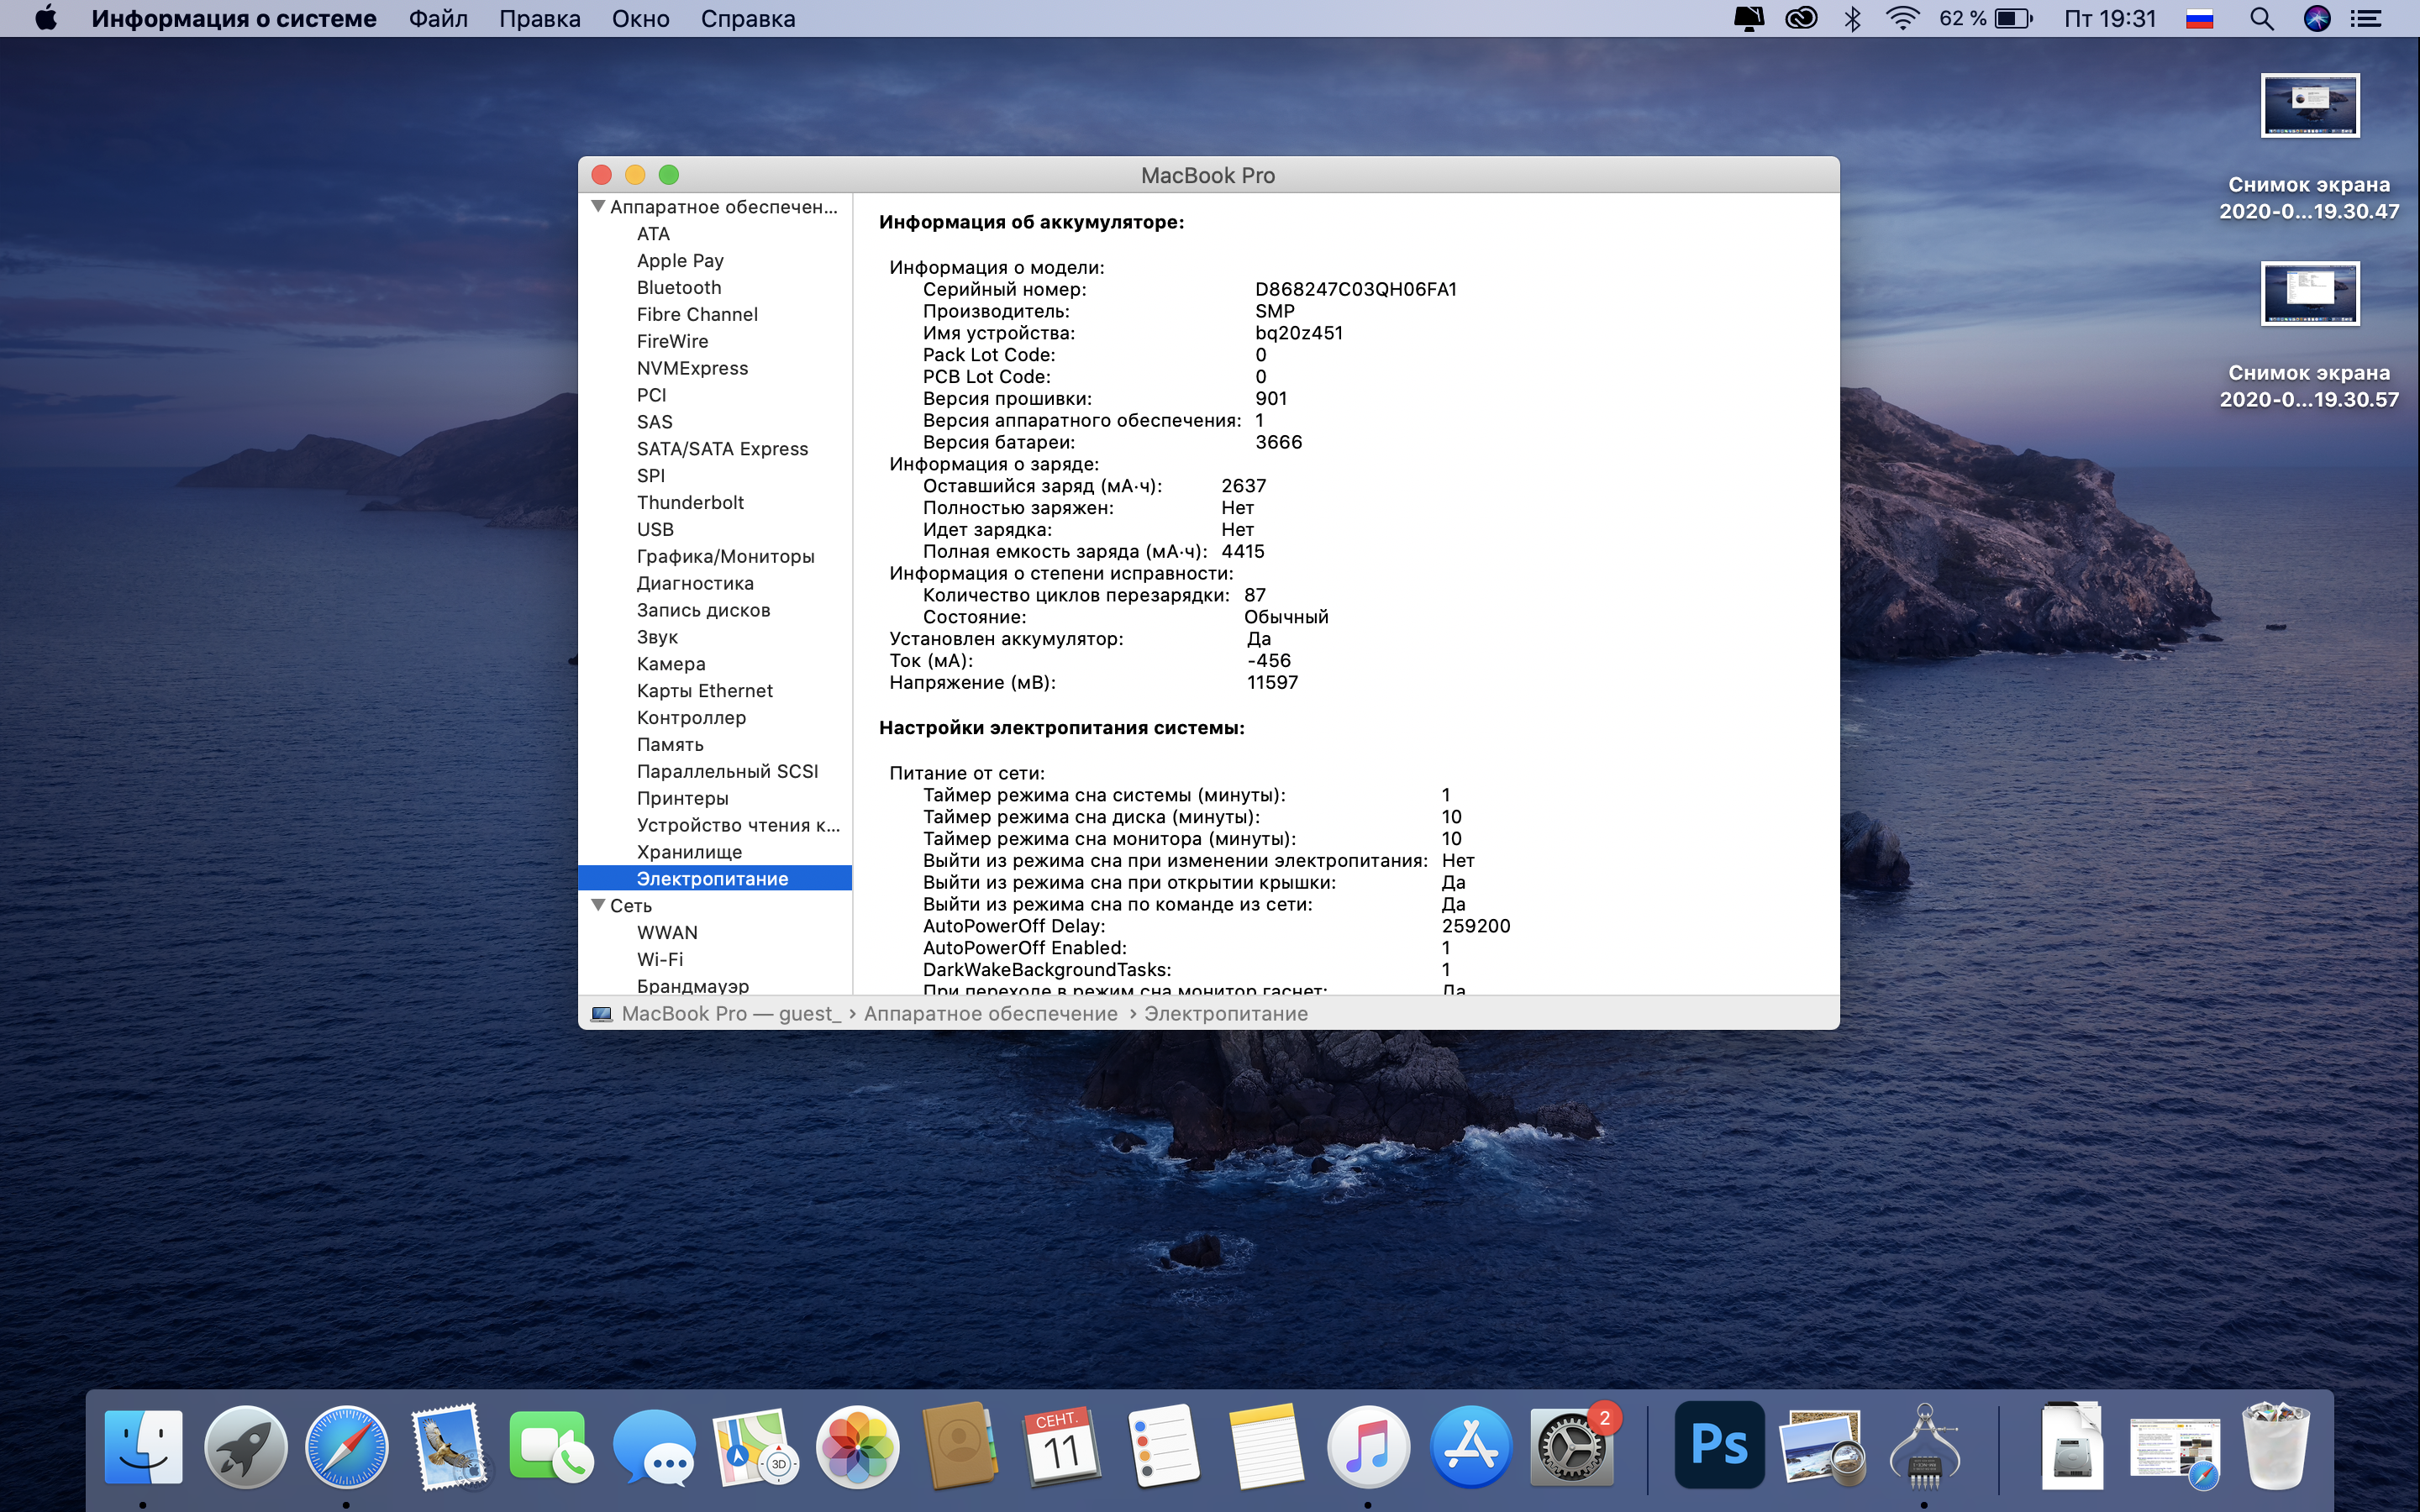The width and height of the screenshot is (2420, 1512).
Task: Open the Информация о системе menu
Action: point(234,18)
